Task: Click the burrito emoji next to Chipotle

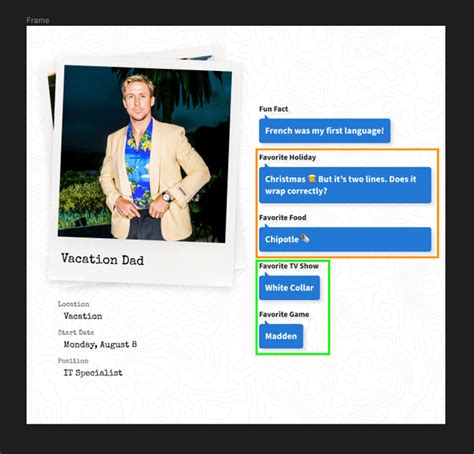Action: coord(305,238)
